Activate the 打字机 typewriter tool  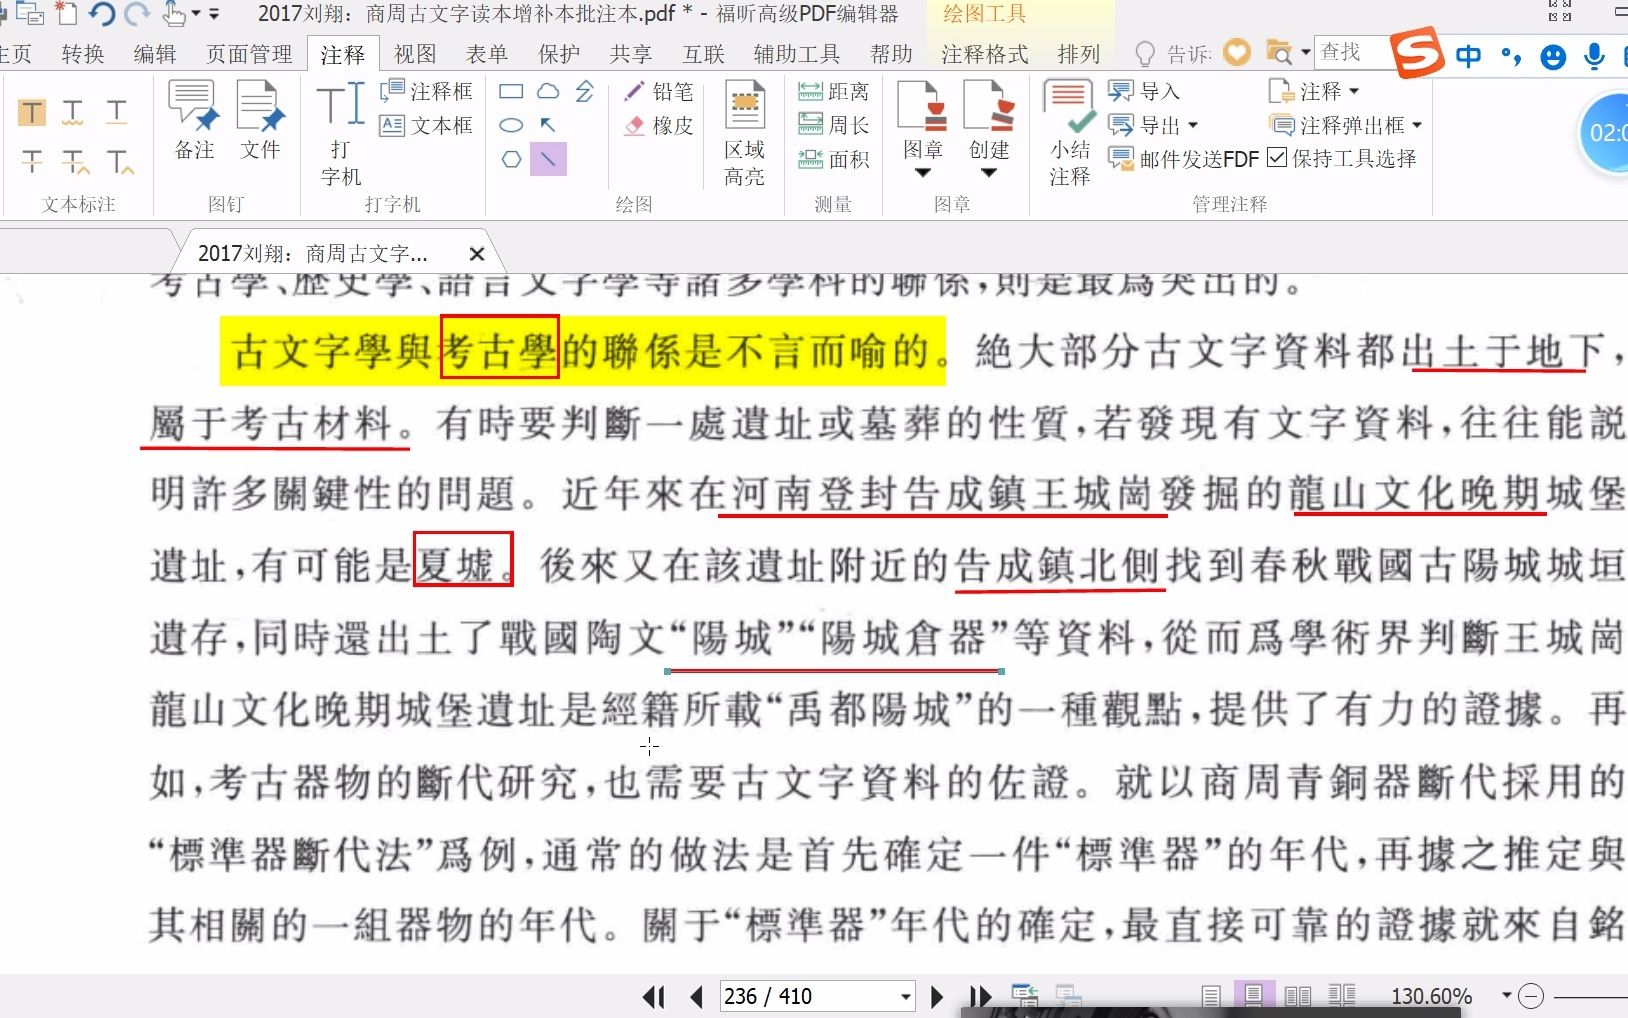[341, 135]
